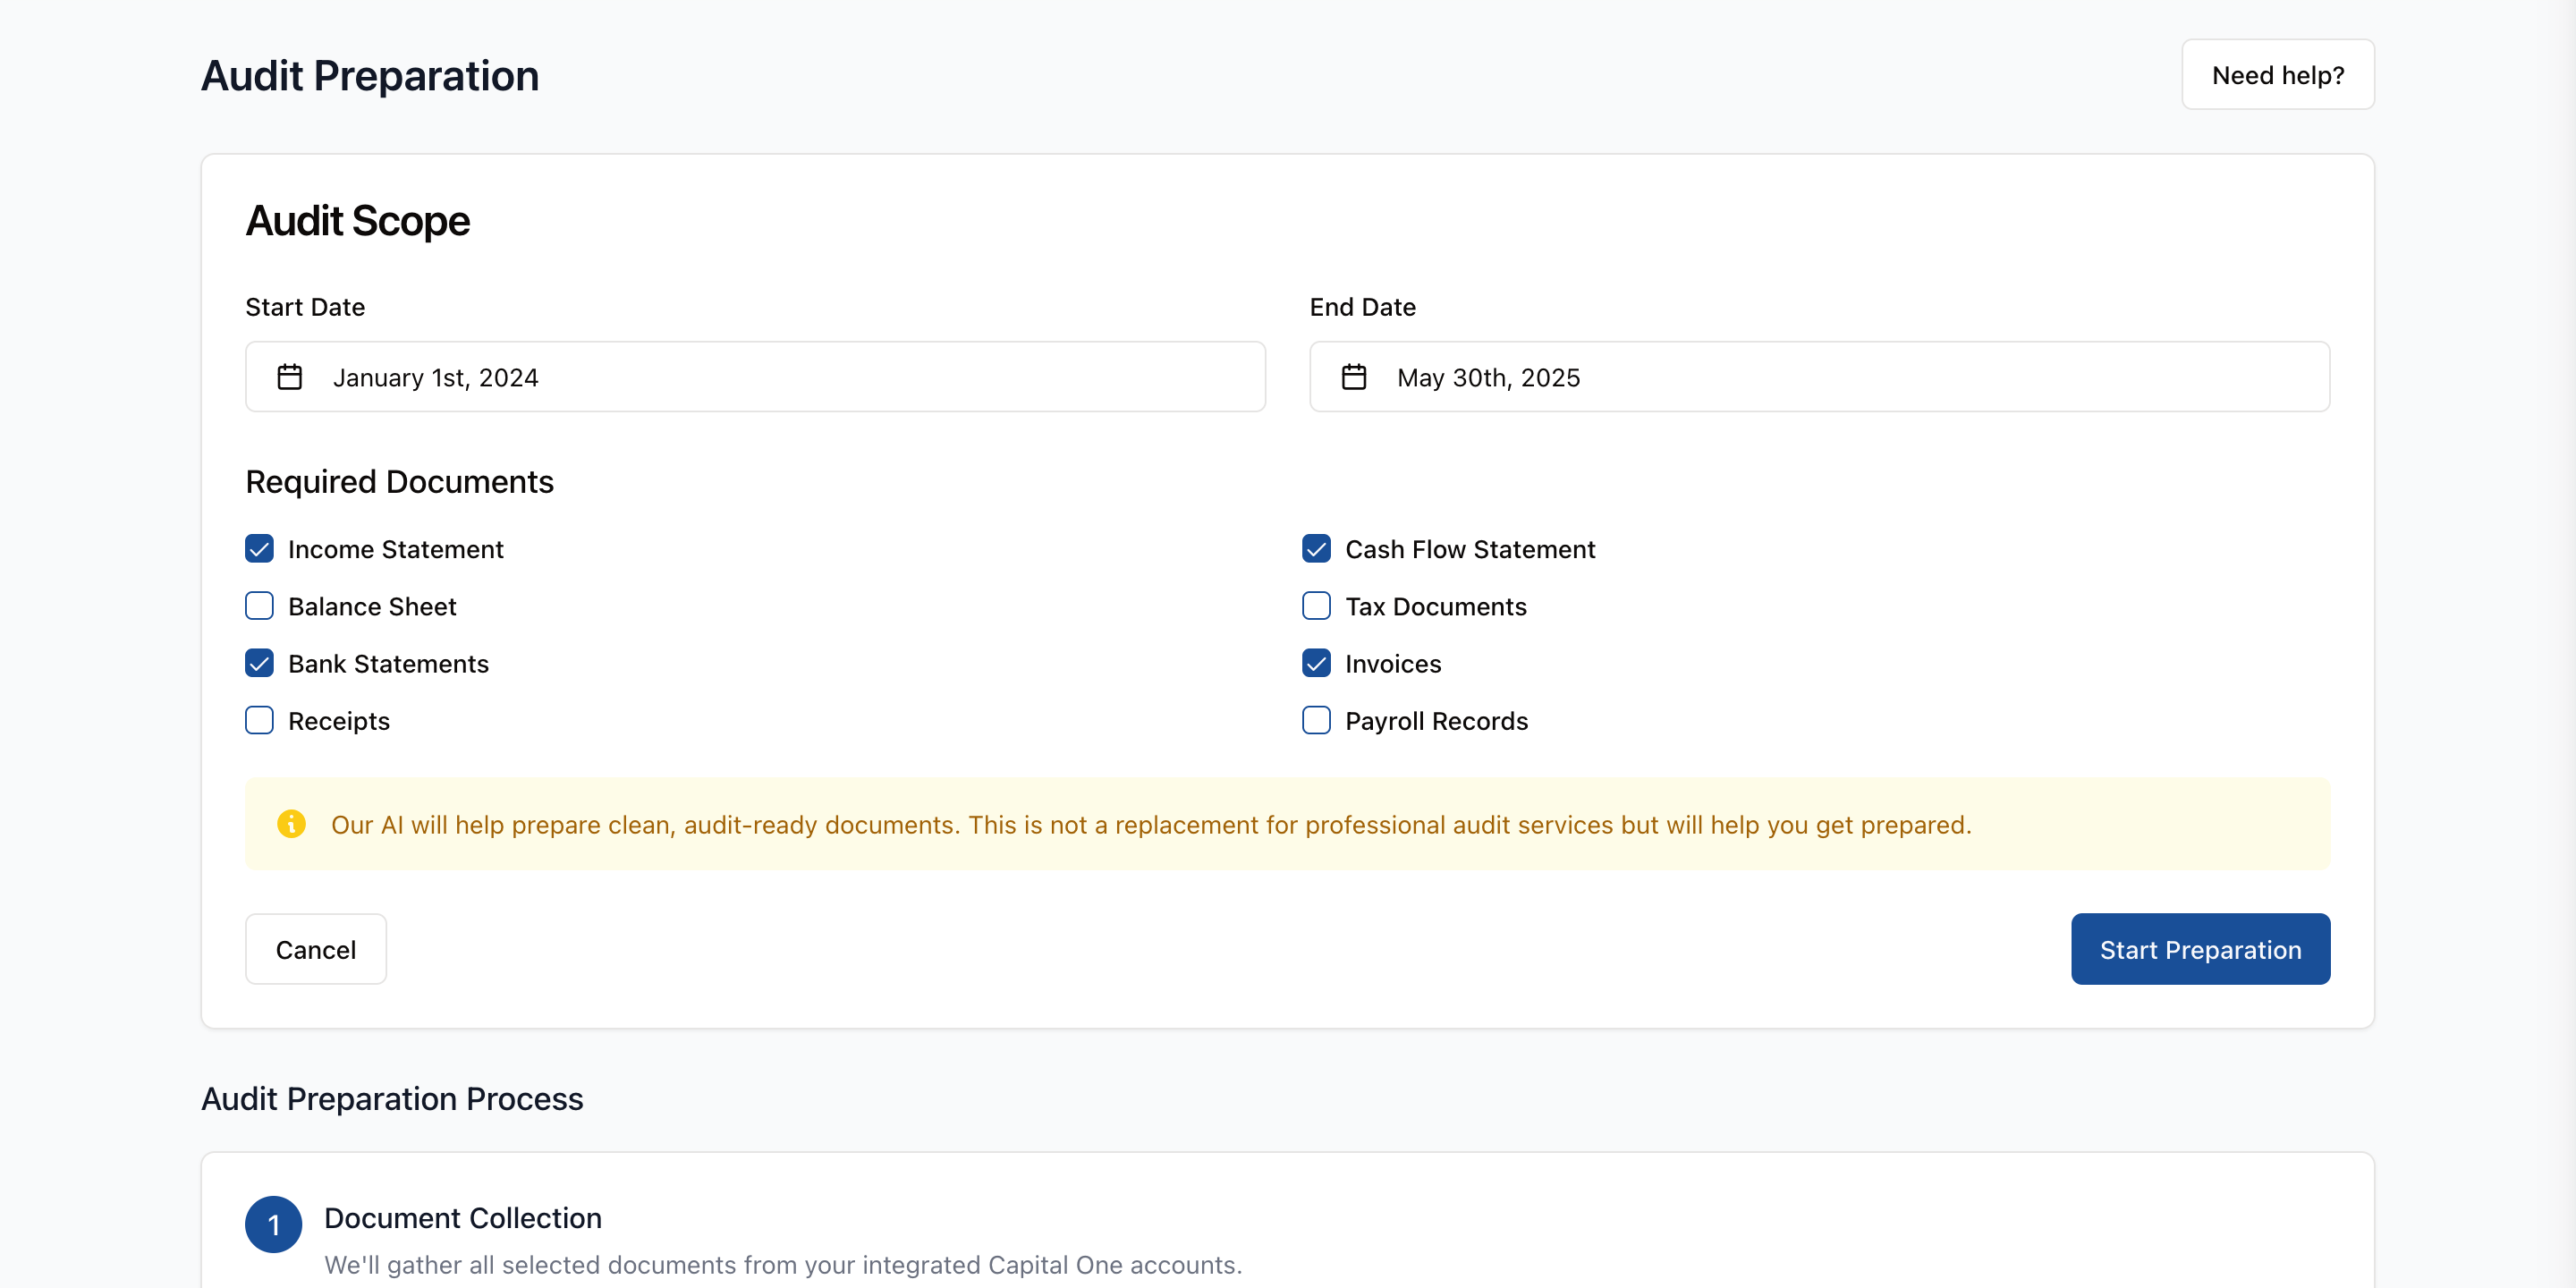Tick the Tax Documents checkbox
Image resolution: width=2576 pixels, height=1288 pixels.
[x=1316, y=606]
